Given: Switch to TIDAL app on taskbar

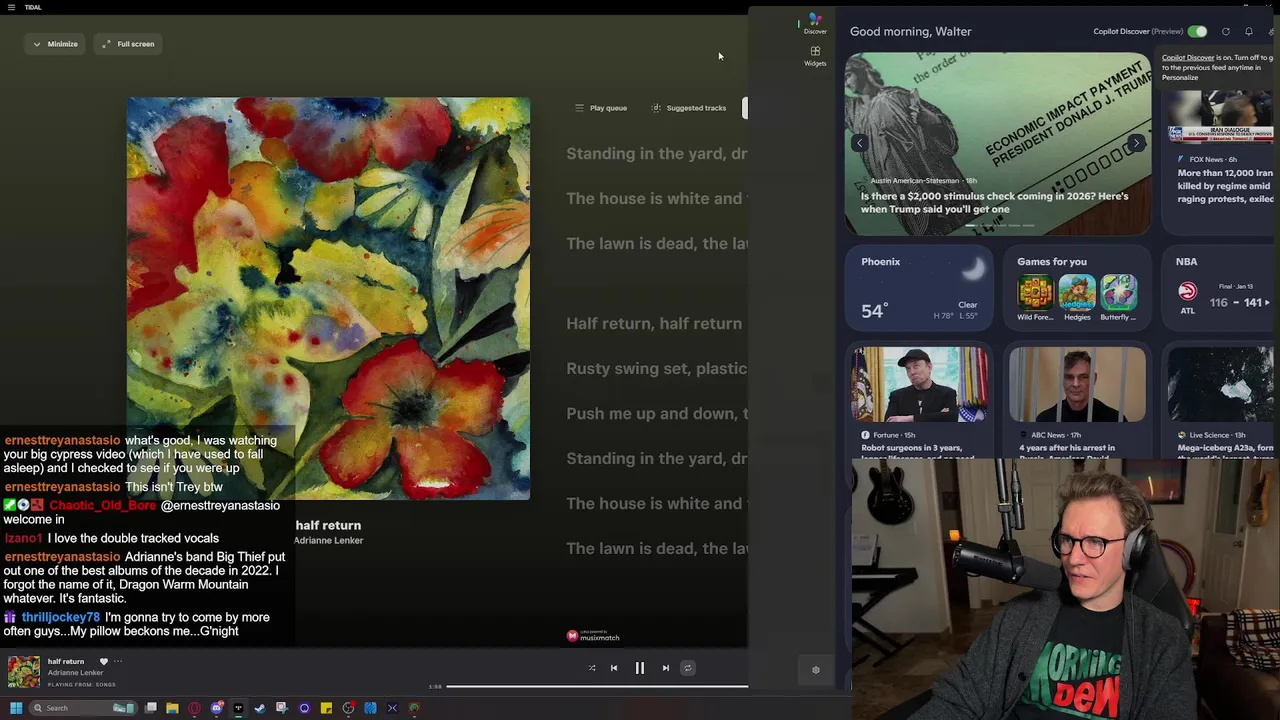Looking at the screenshot, I should click(x=238, y=708).
